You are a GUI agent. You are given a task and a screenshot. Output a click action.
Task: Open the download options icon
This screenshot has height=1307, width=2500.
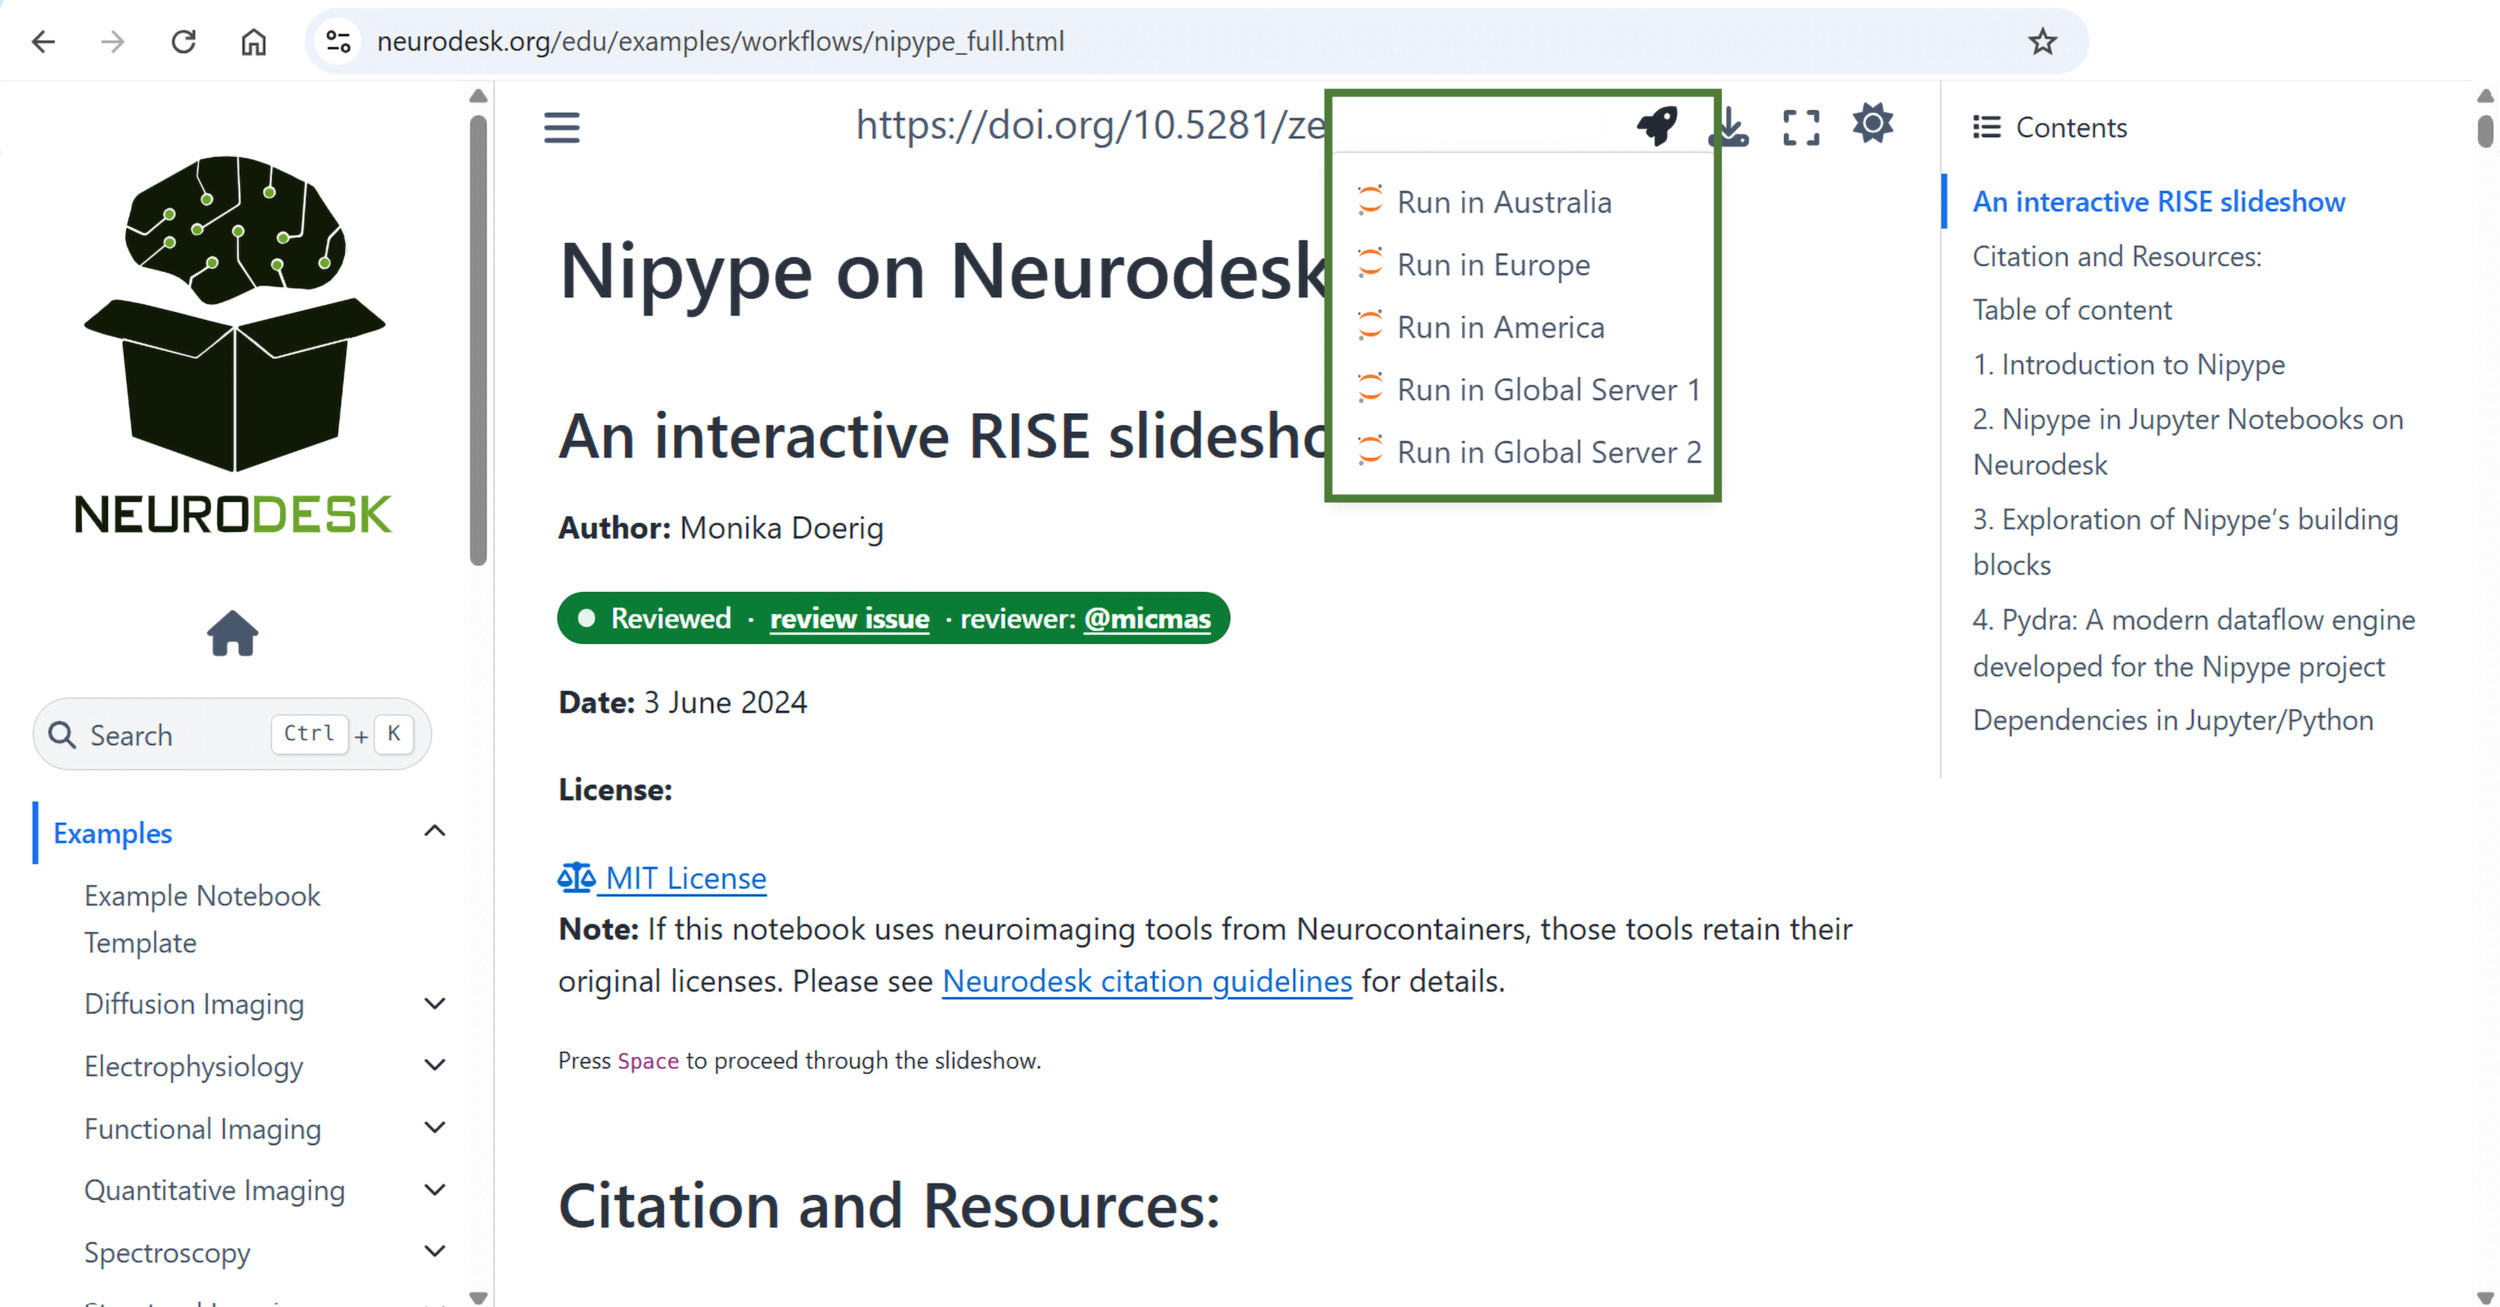pyautogui.click(x=1730, y=127)
